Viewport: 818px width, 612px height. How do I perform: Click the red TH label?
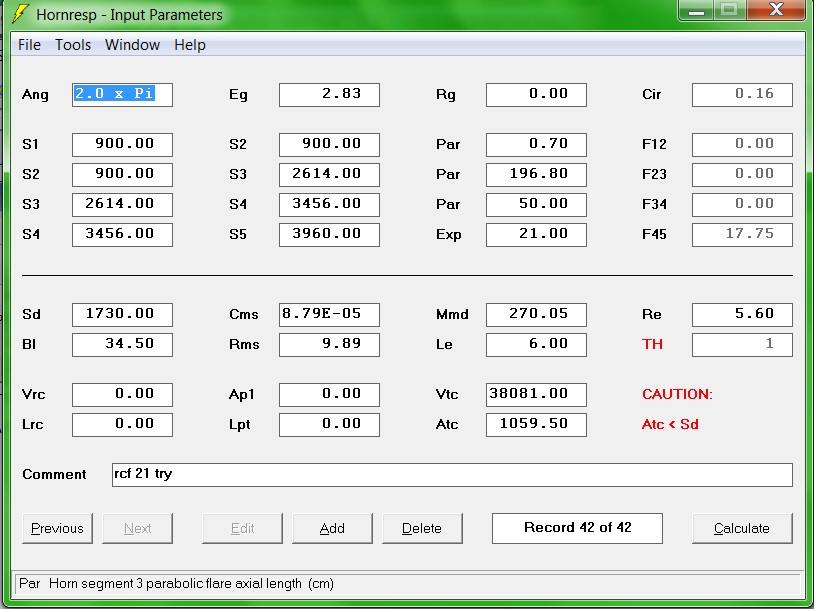652,345
